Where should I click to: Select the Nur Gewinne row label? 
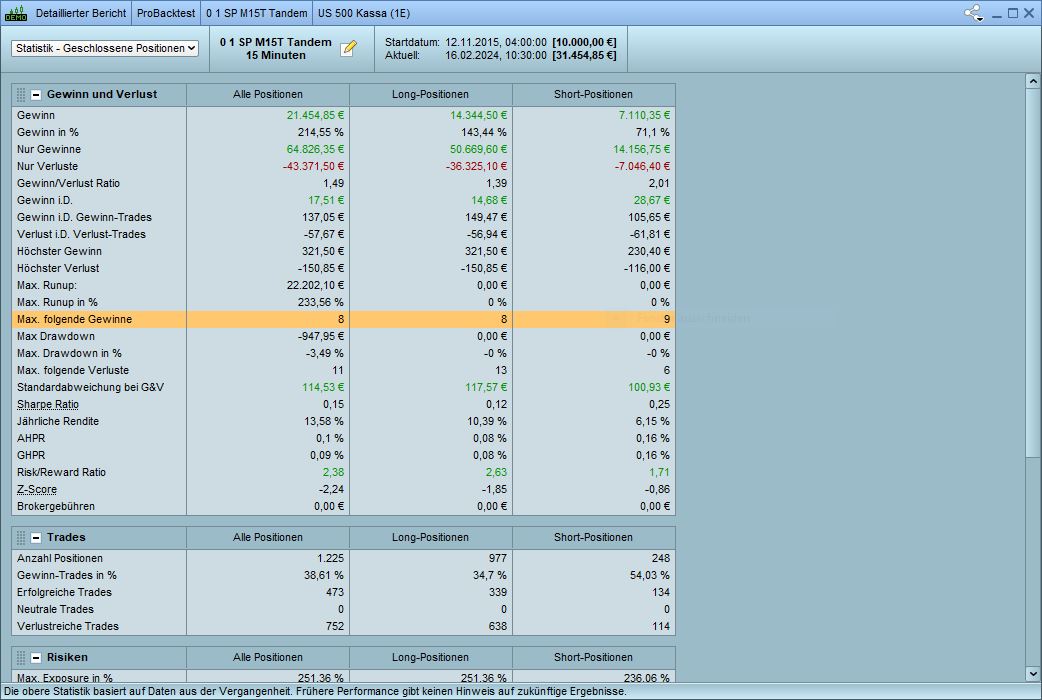(49, 149)
